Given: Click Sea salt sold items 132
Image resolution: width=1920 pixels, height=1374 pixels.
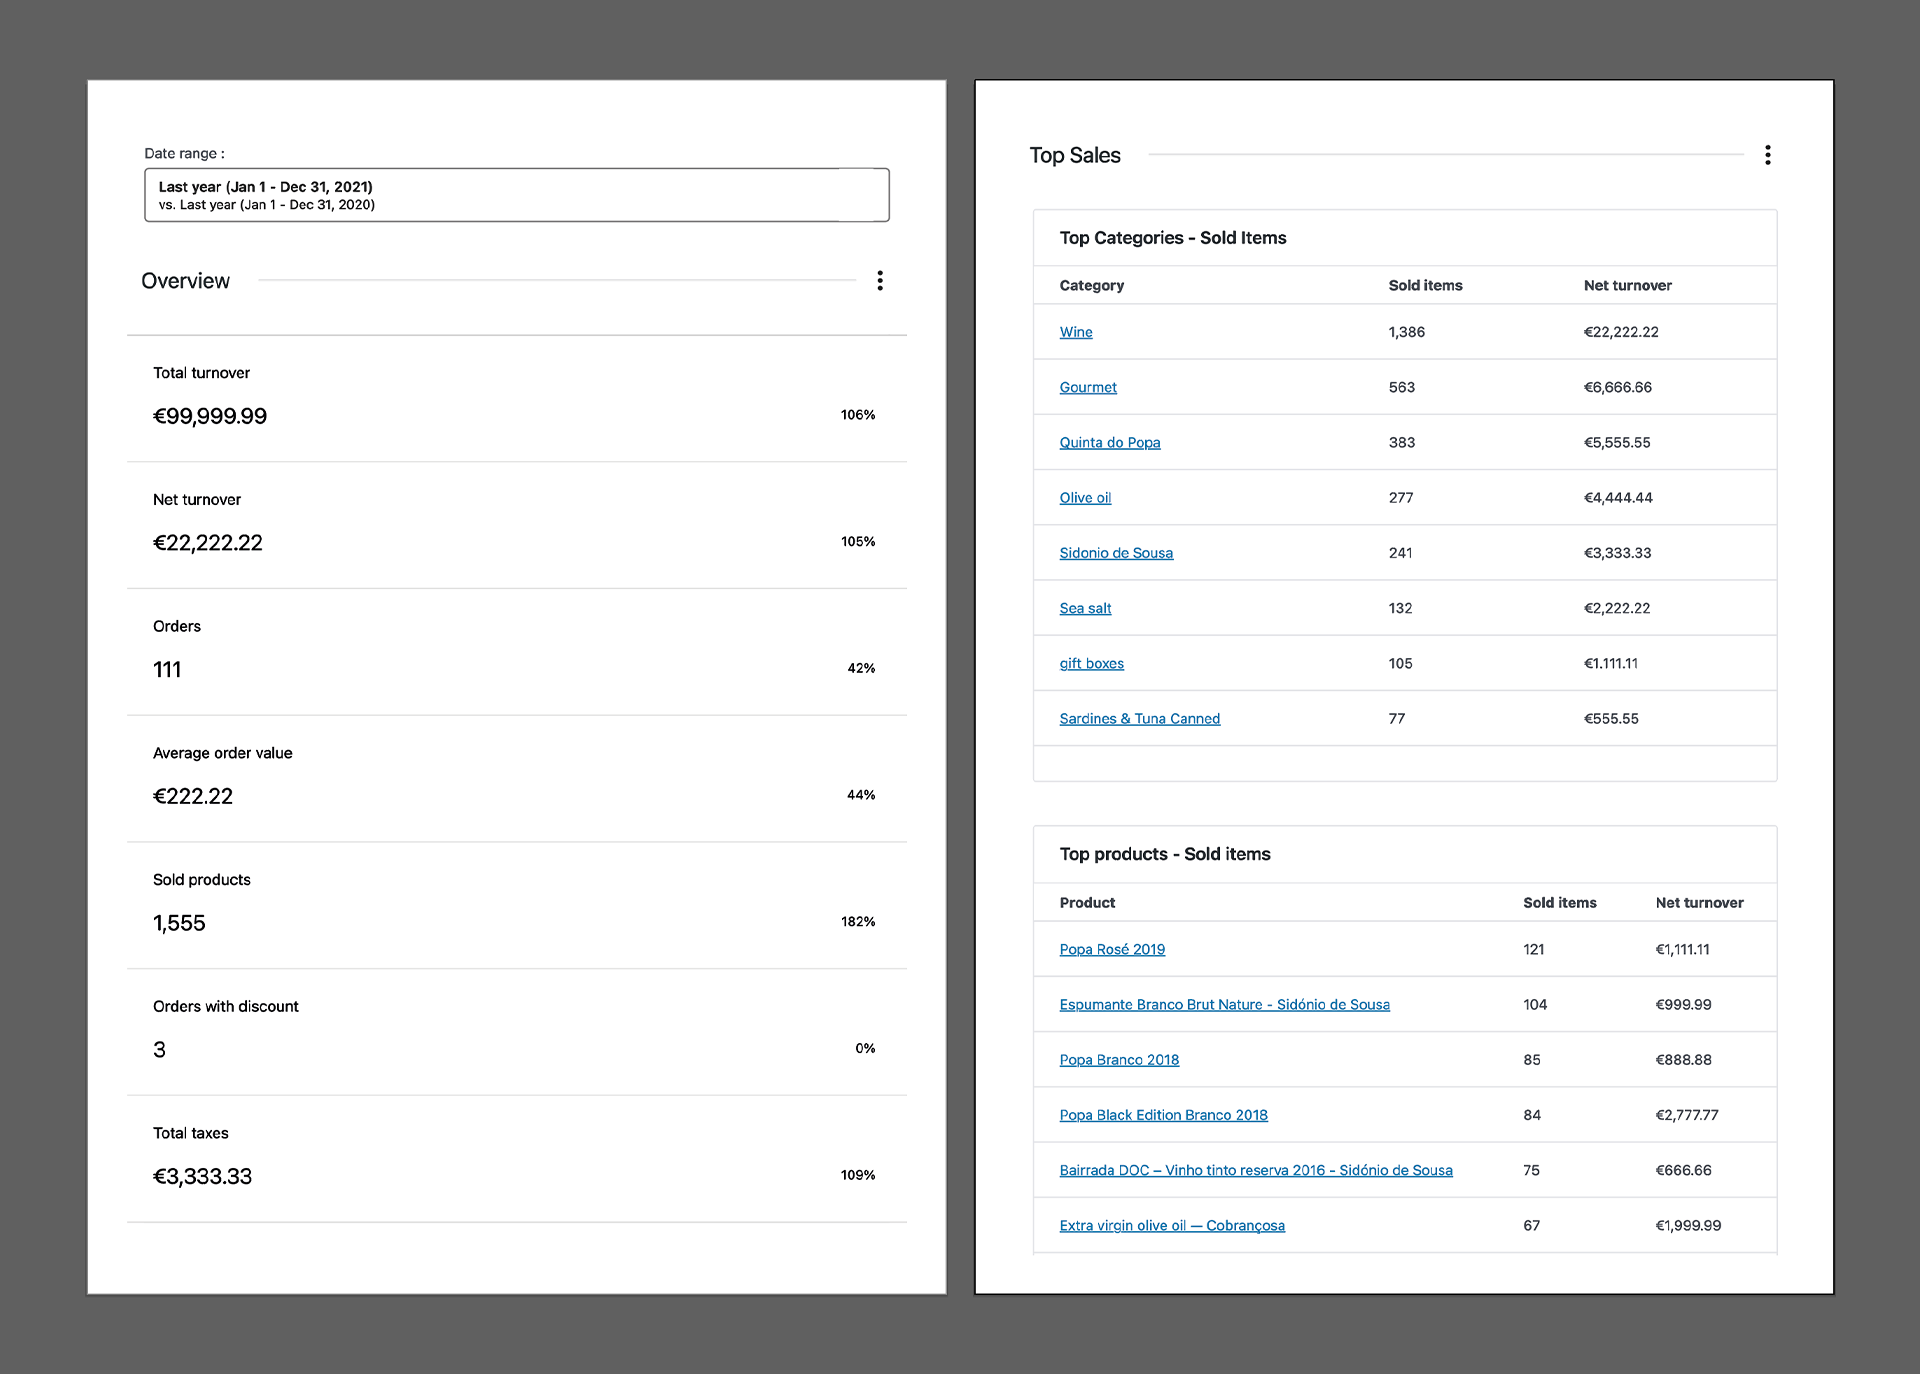Looking at the screenshot, I should [1401, 608].
